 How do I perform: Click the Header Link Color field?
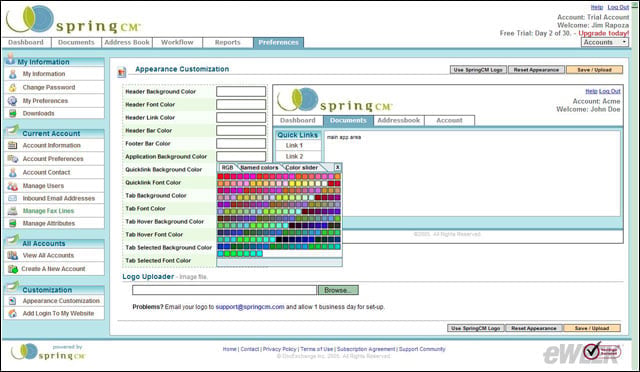241,118
